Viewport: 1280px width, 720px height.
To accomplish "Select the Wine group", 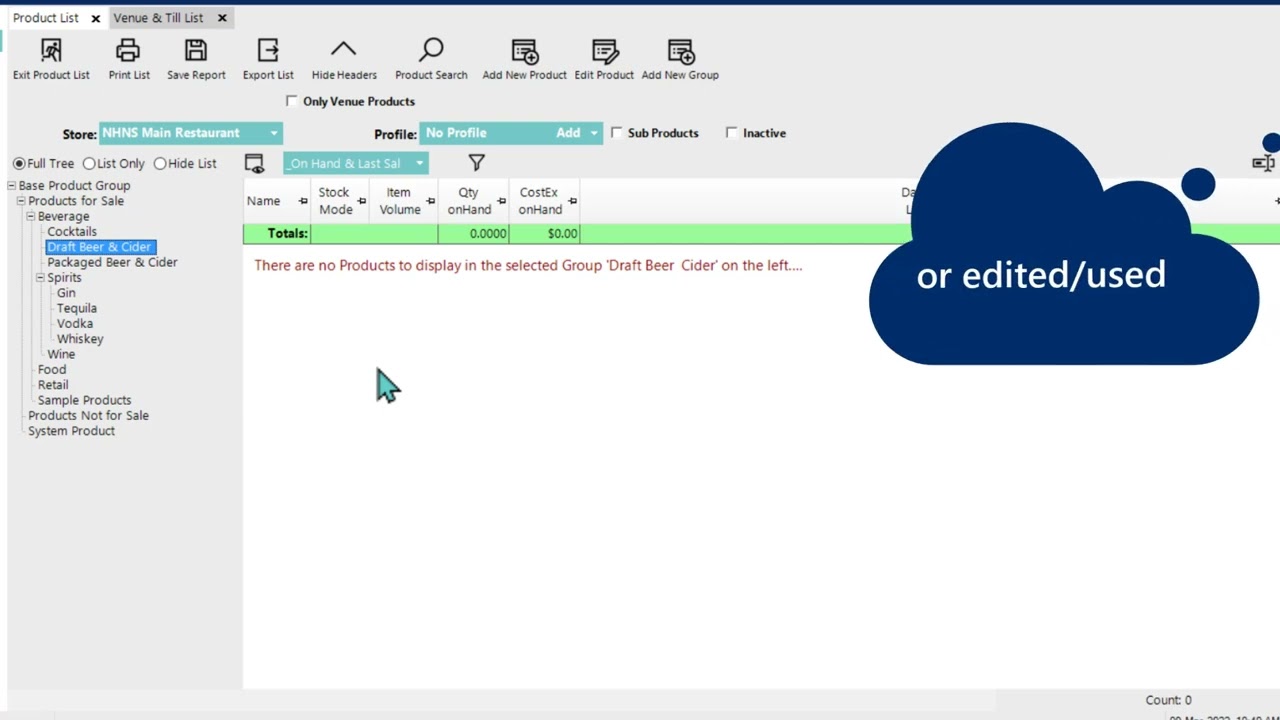I will click(61, 354).
